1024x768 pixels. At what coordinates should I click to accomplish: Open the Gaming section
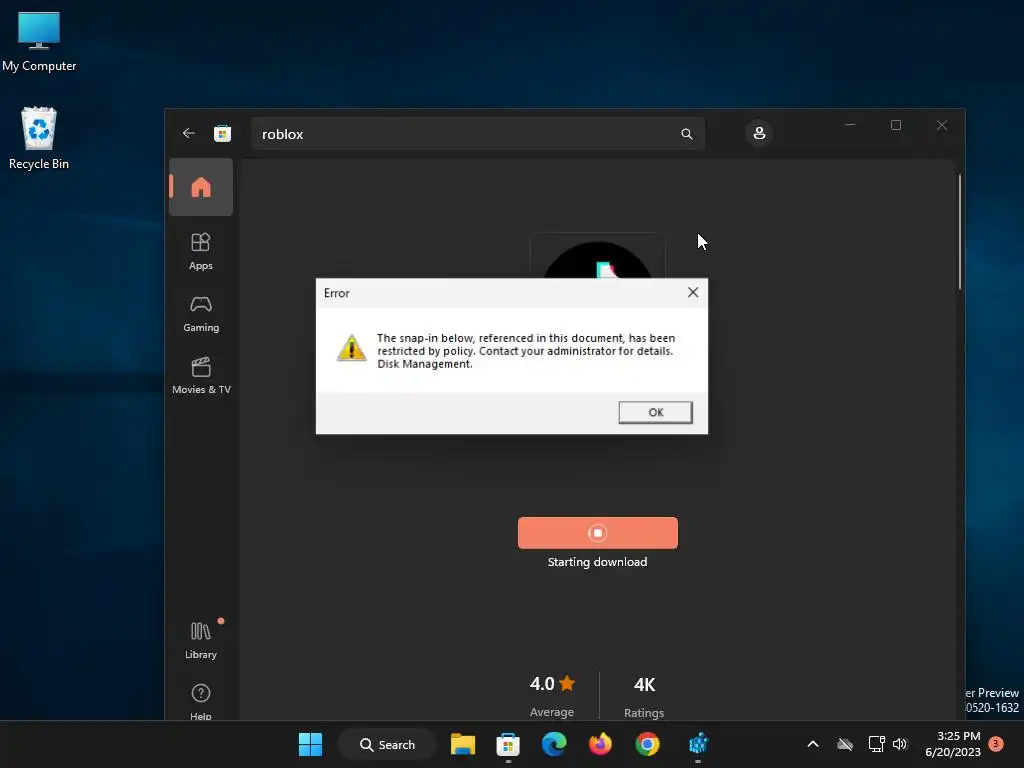(x=201, y=314)
